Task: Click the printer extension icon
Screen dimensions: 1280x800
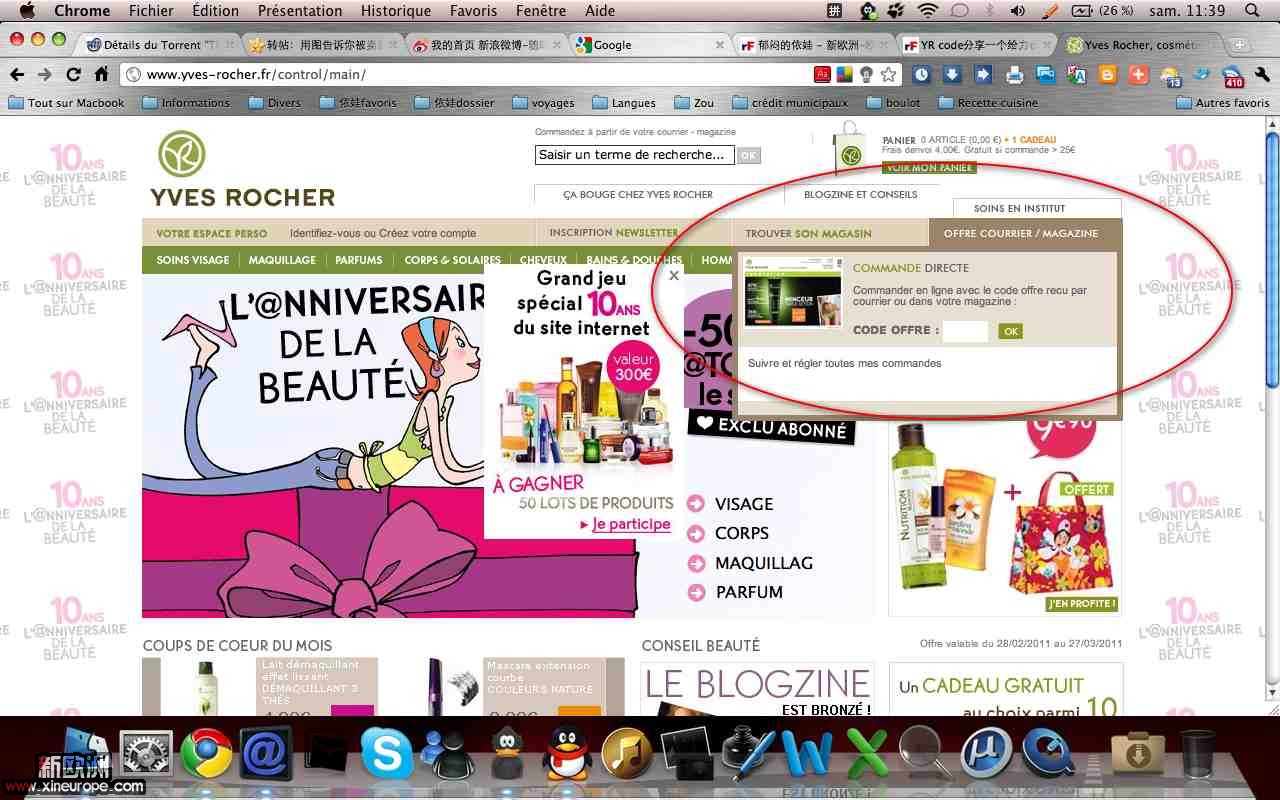Action: coord(1015,74)
